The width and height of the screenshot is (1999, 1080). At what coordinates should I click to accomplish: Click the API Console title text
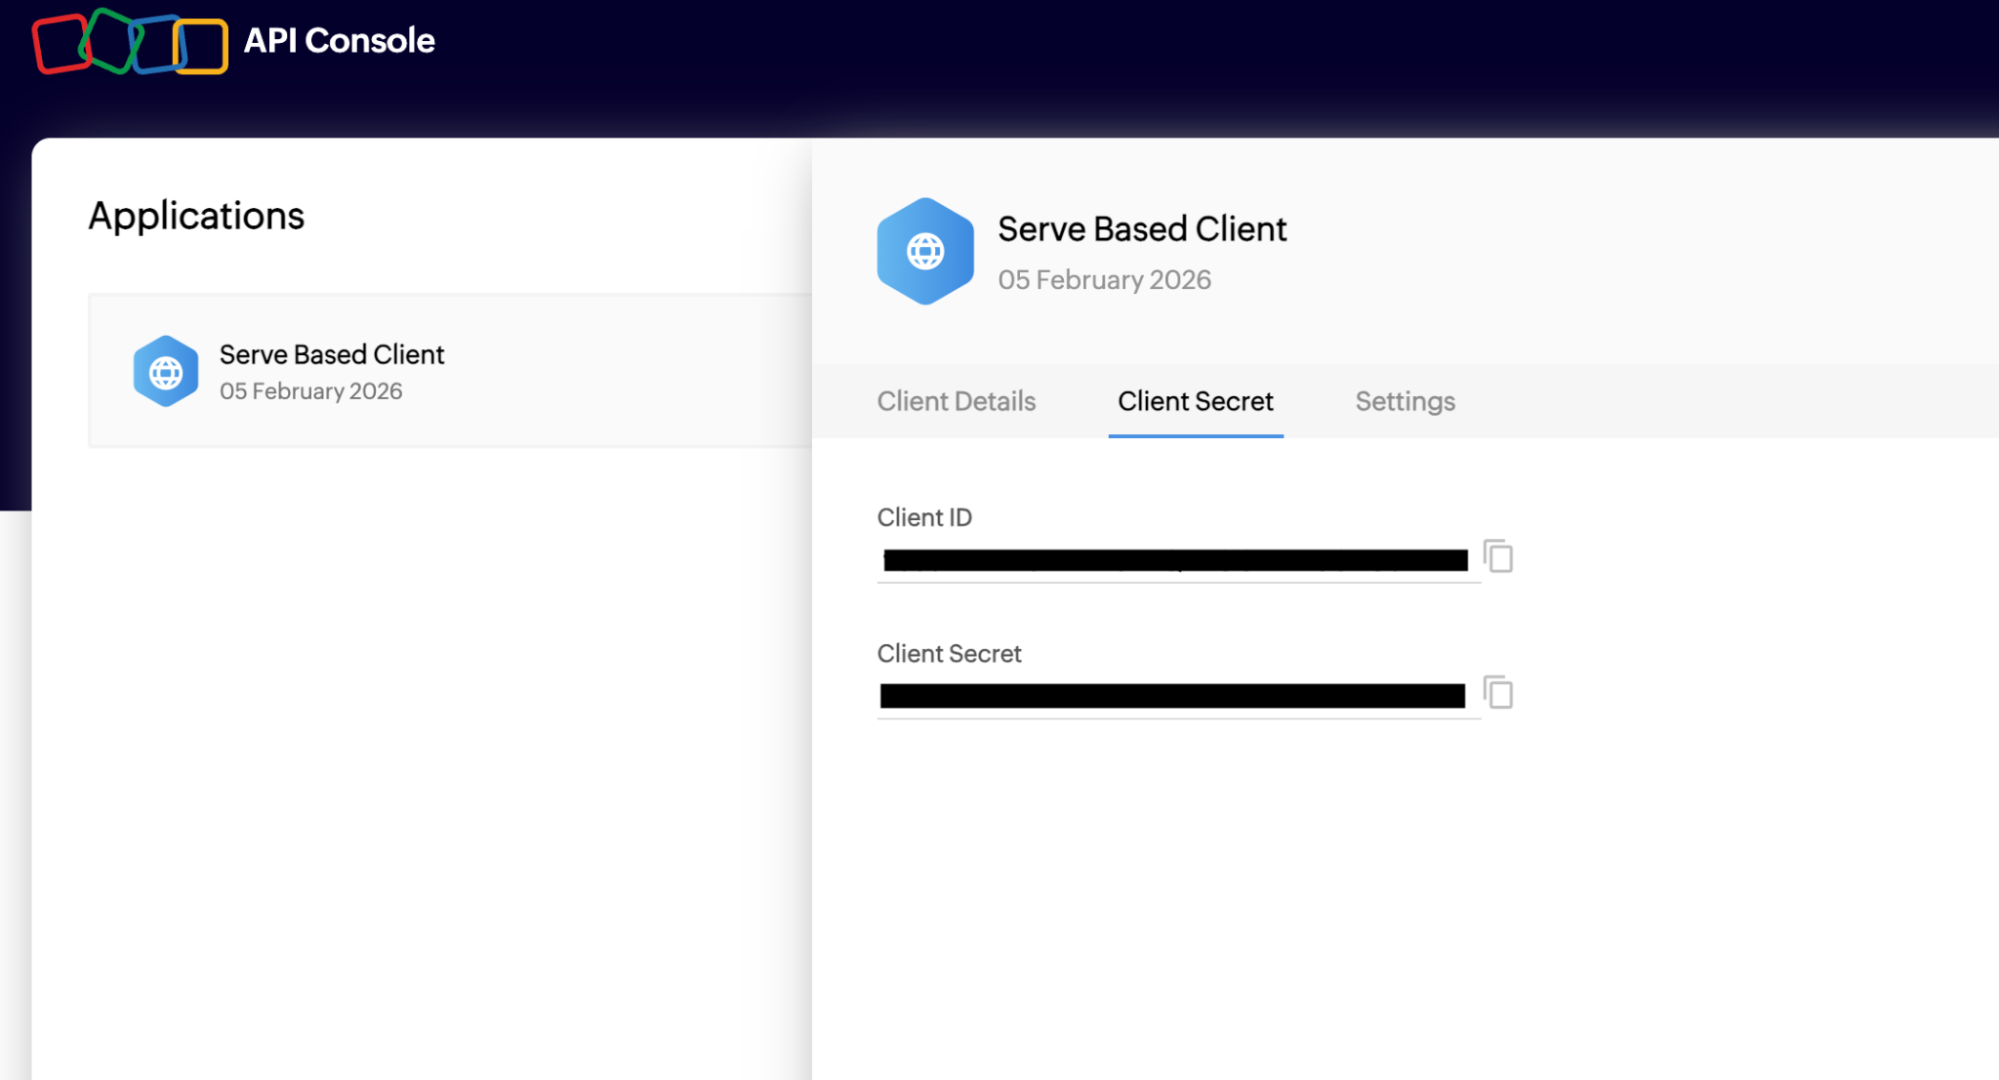pyautogui.click(x=339, y=40)
